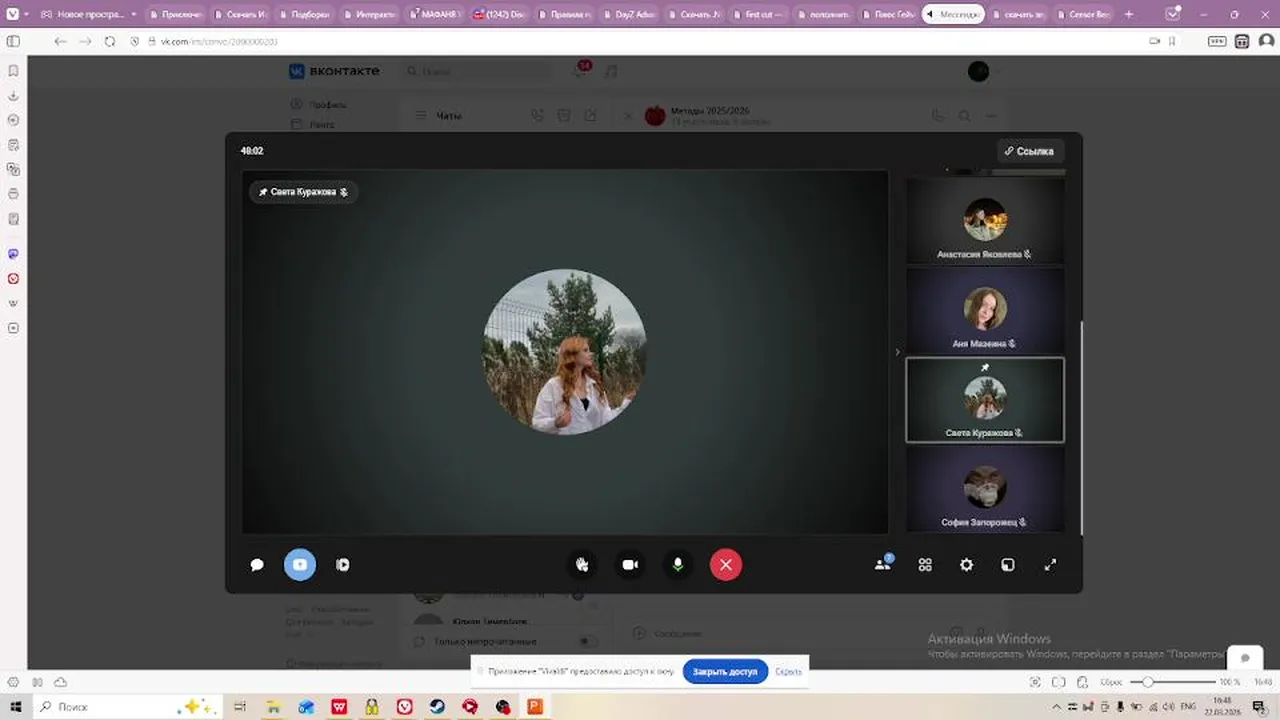The width and height of the screenshot is (1280, 720).
Task: End the call with red button
Action: pos(726,565)
